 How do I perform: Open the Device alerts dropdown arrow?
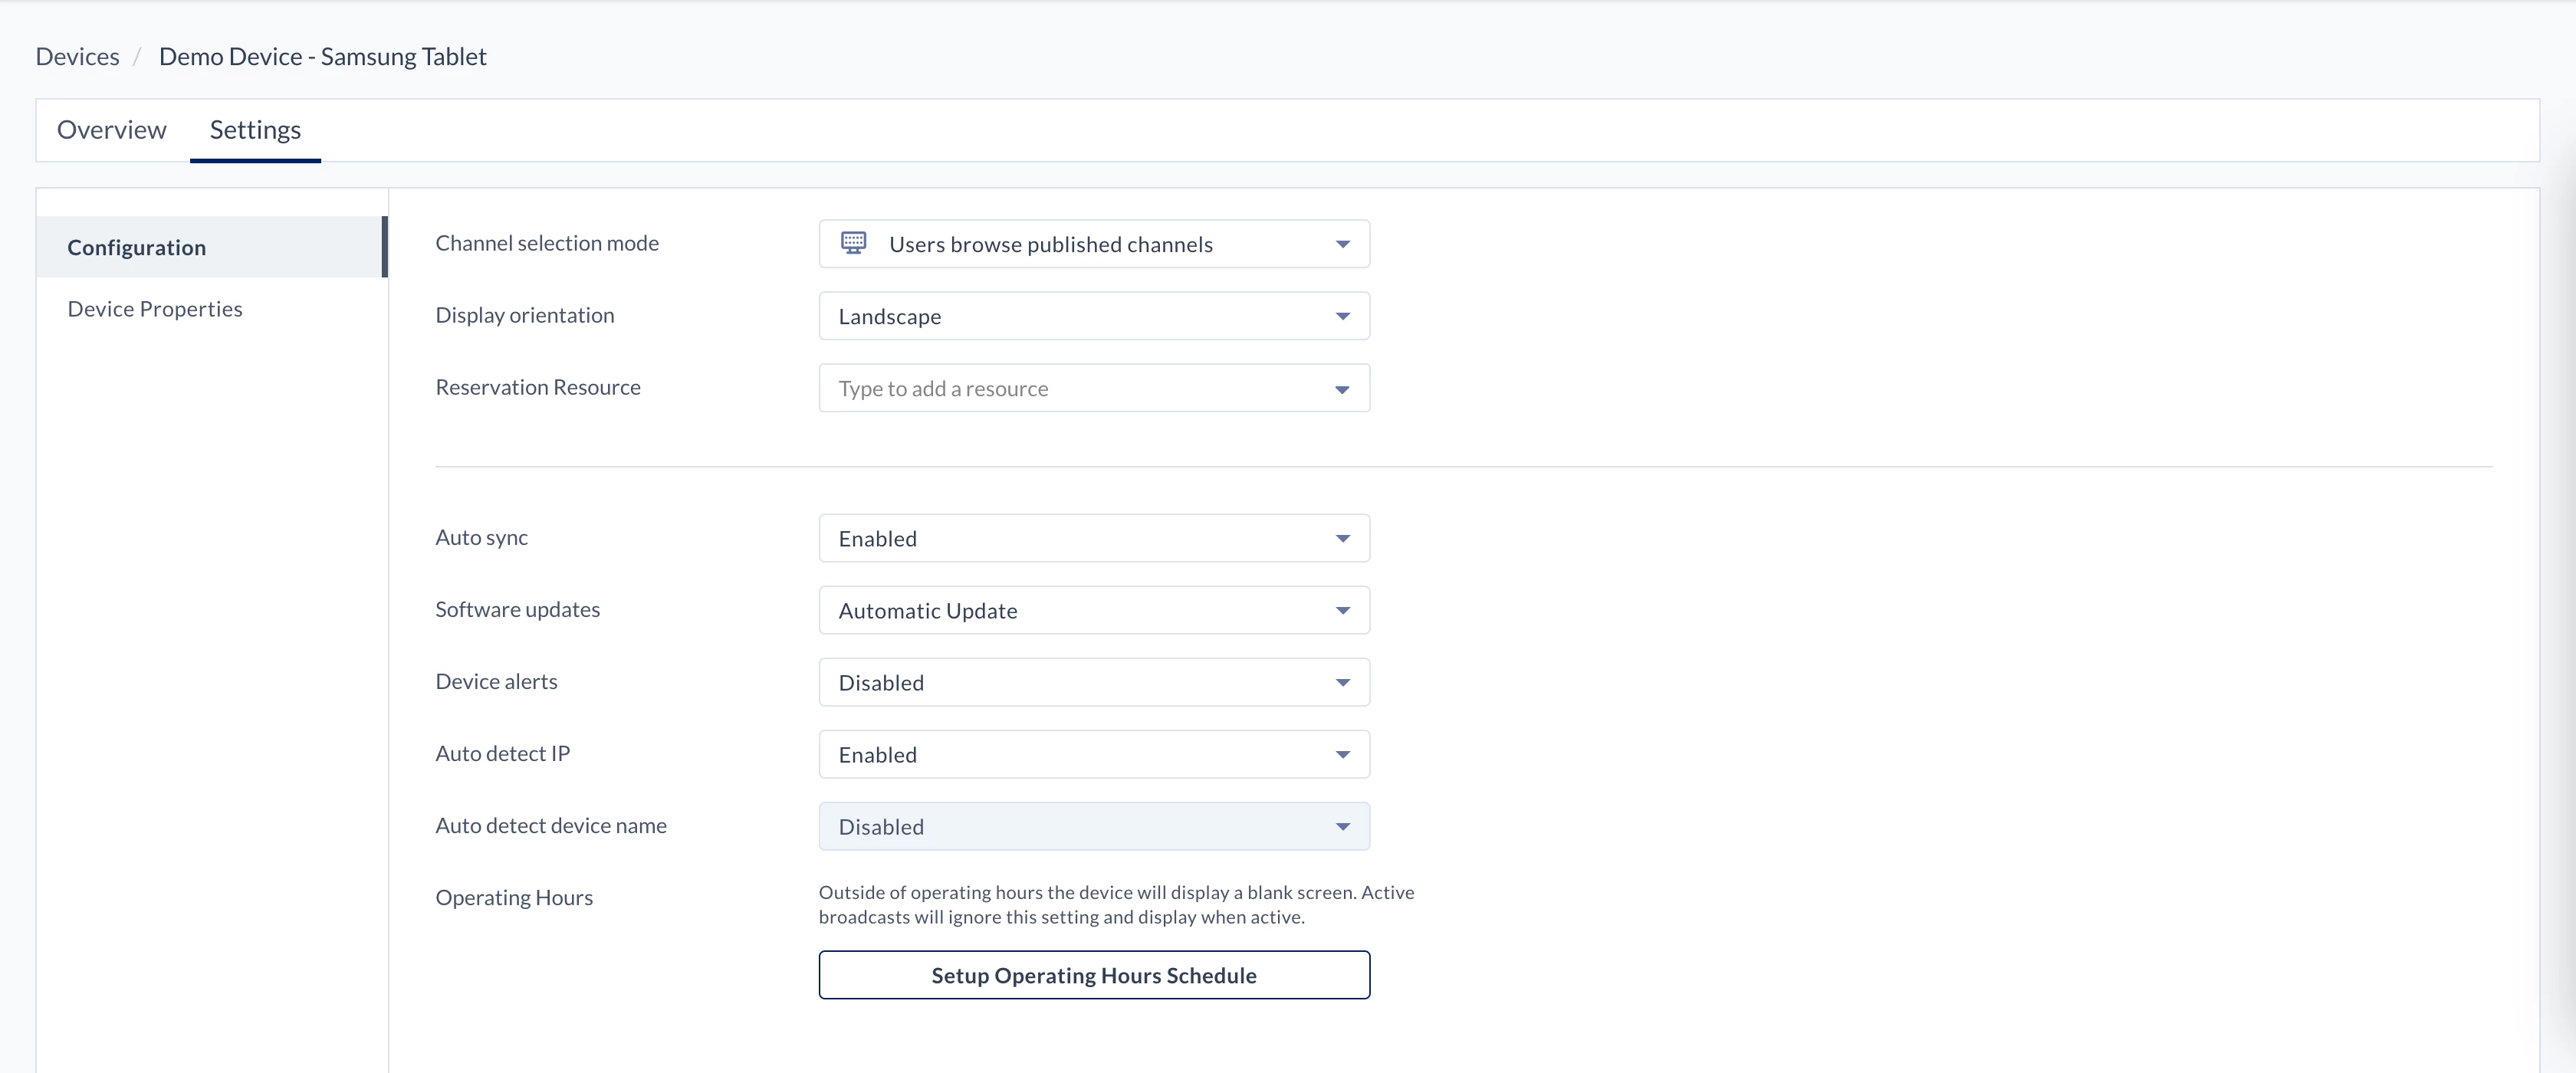[x=1342, y=682]
